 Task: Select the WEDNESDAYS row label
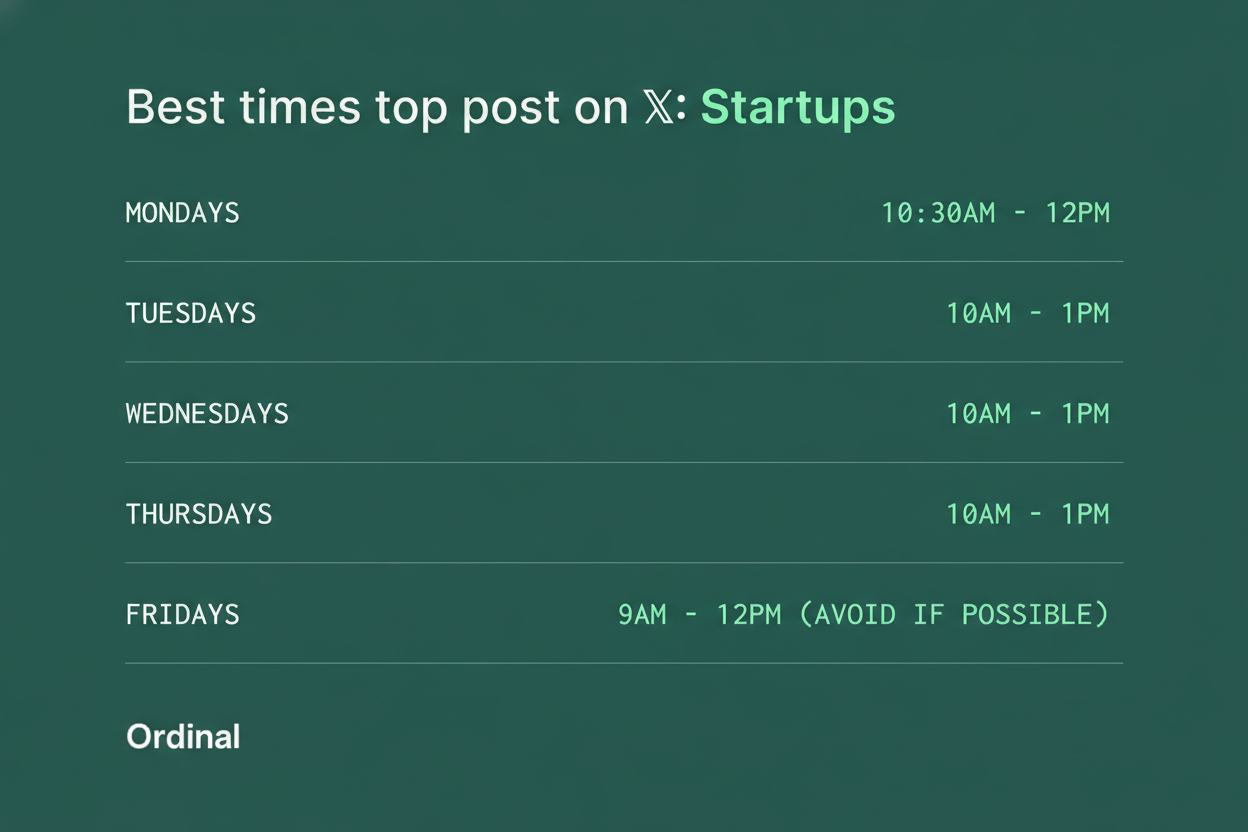(207, 413)
